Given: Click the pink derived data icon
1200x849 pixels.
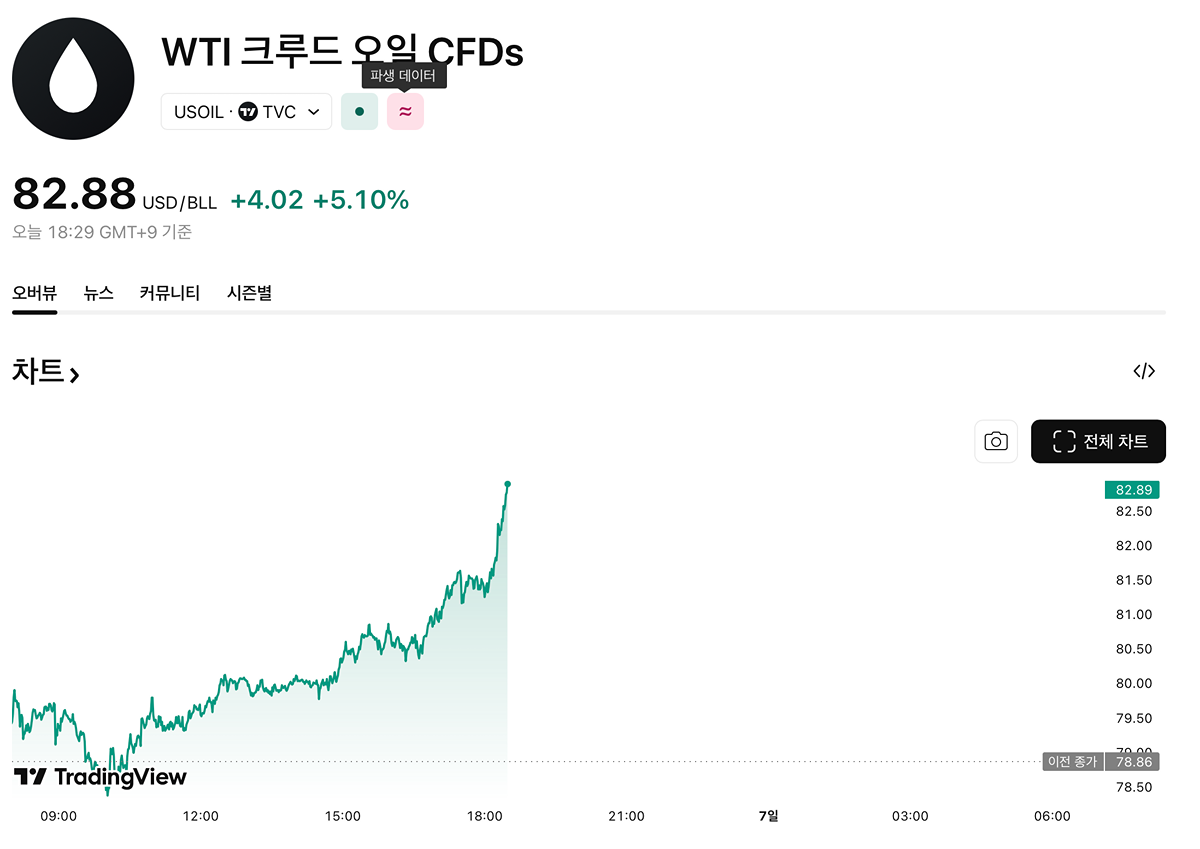Looking at the screenshot, I should click(x=405, y=112).
